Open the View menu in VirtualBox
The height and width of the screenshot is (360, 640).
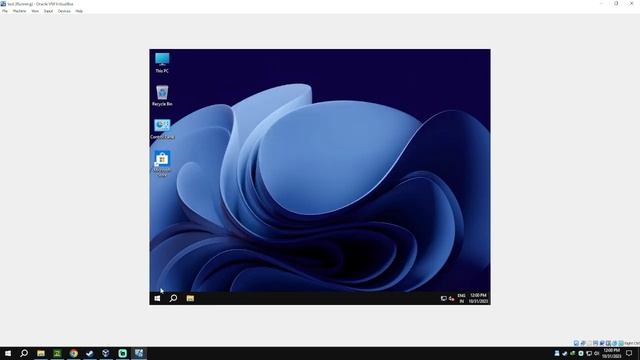[35, 11]
